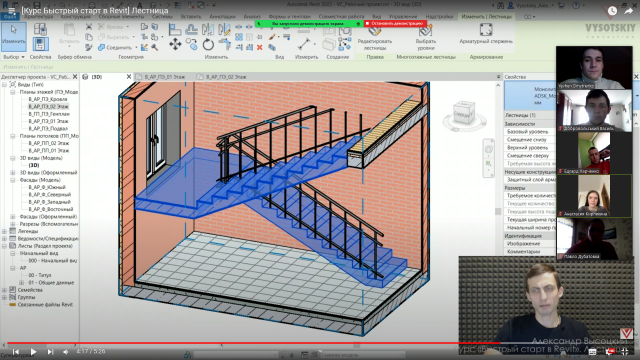Switch to the Аннотации ribbon tab
This screenshot has height=360, width=640.
click(222, 17)
